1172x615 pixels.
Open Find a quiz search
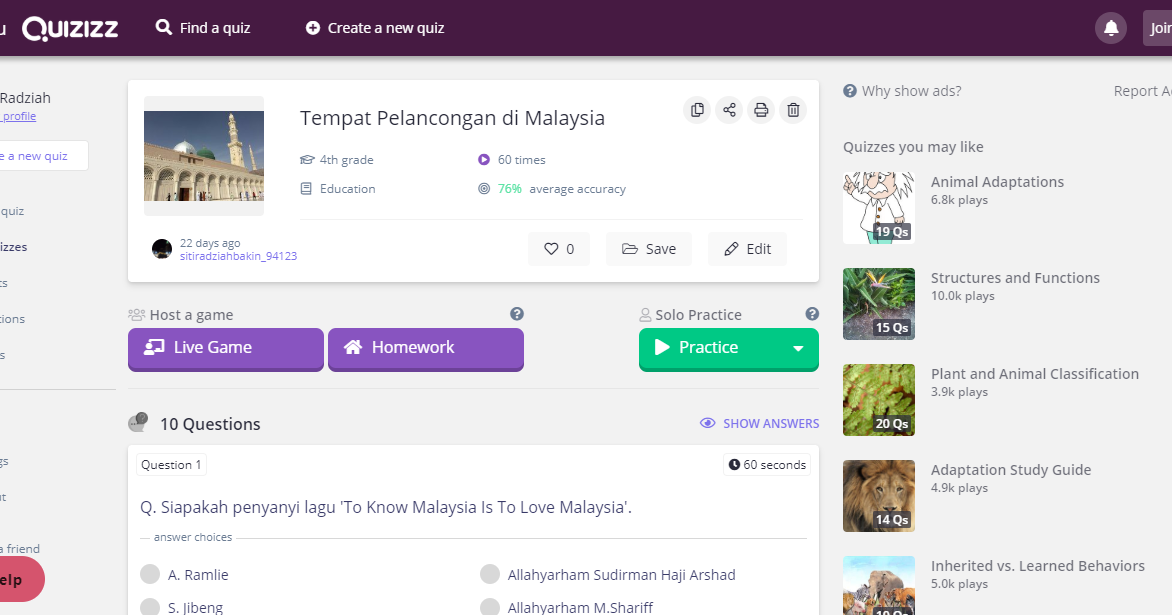click(203, 28)
